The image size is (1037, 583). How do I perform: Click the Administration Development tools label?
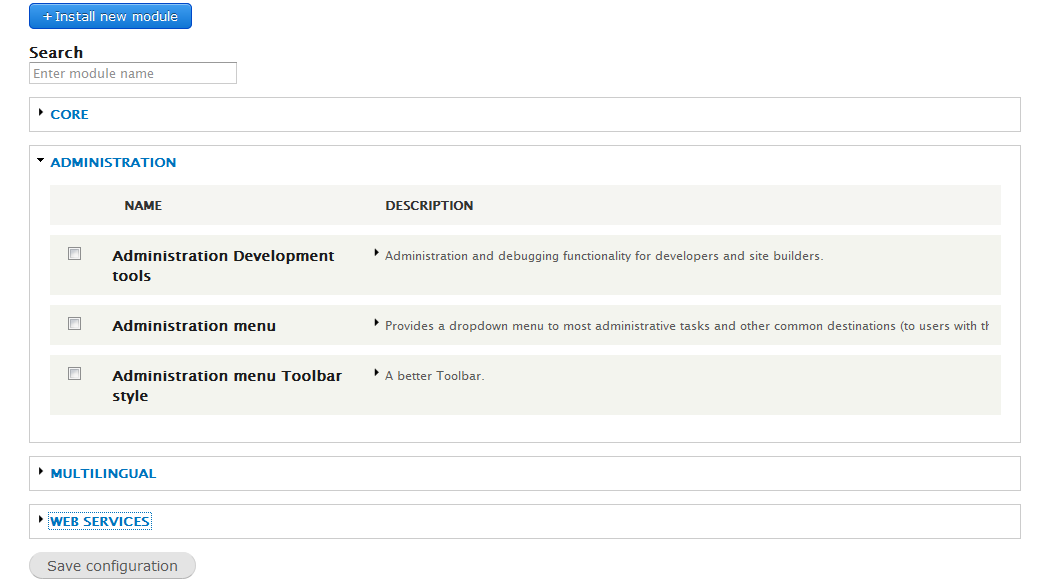(223, 266)
